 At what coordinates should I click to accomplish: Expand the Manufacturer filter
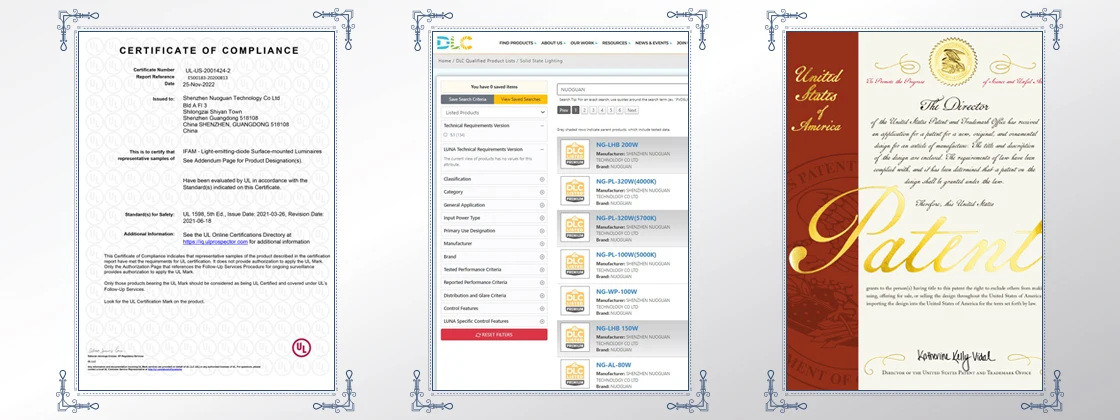click(x=542, y=244)
